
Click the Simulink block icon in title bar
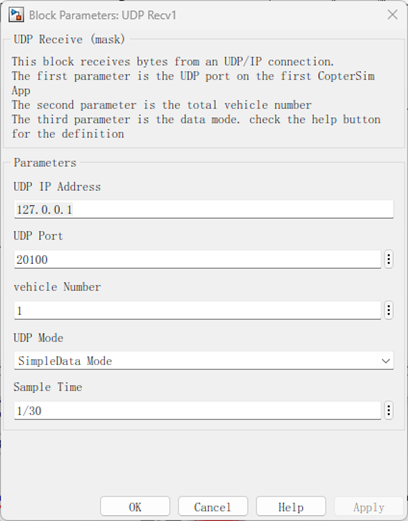(x=16, y=15)
